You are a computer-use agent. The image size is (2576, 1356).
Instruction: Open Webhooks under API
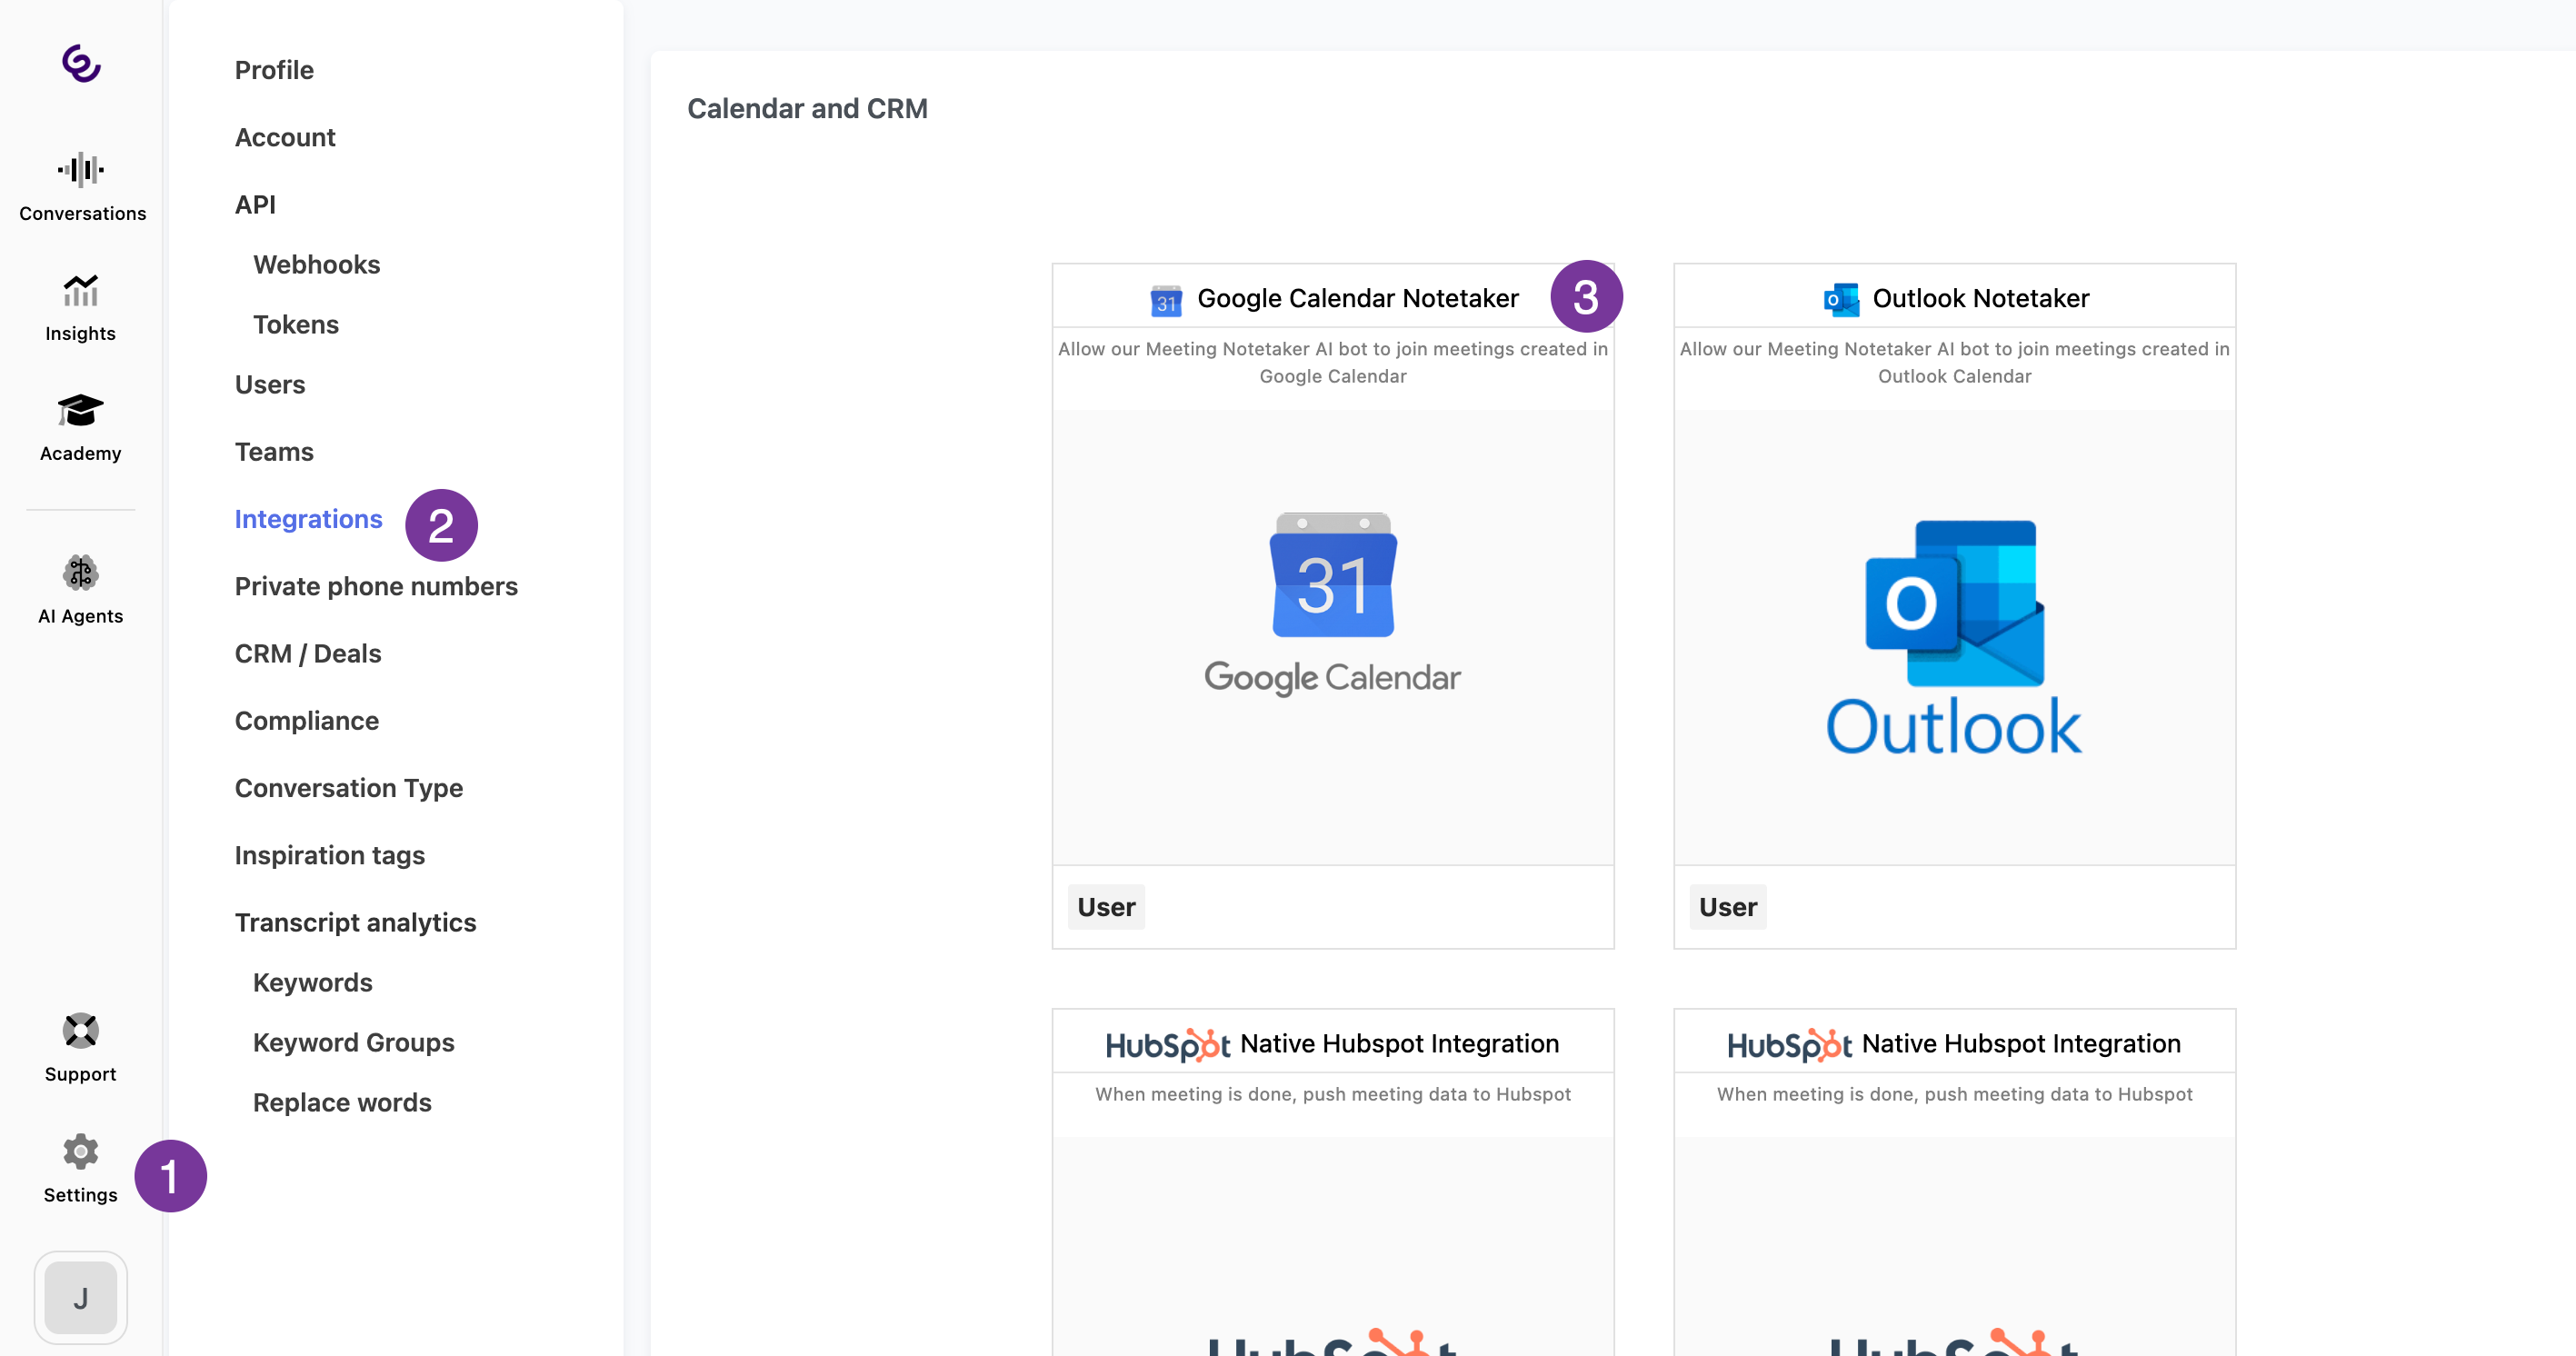pos(316,265)
